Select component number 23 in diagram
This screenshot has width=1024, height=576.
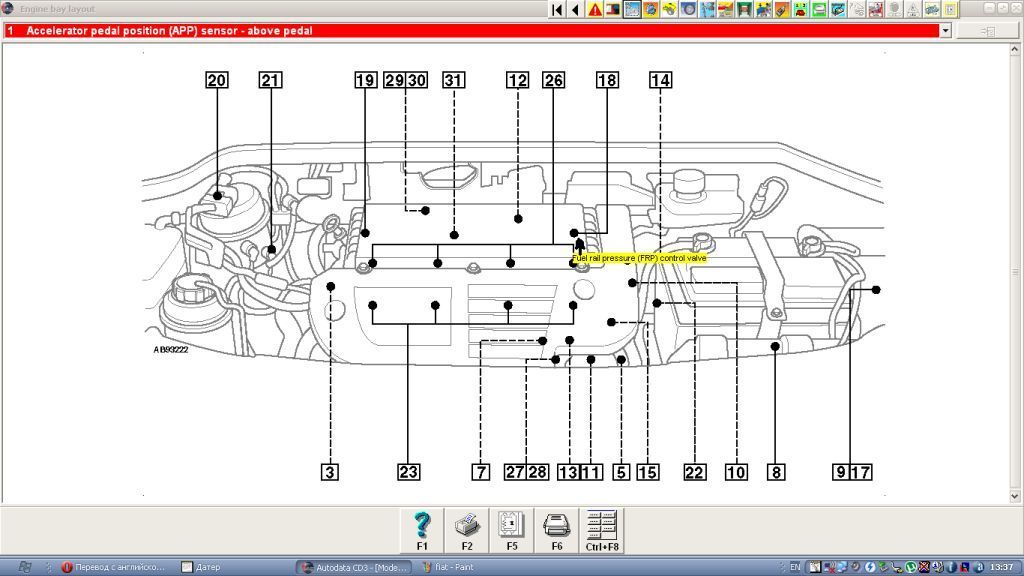[x=408, y=472]
